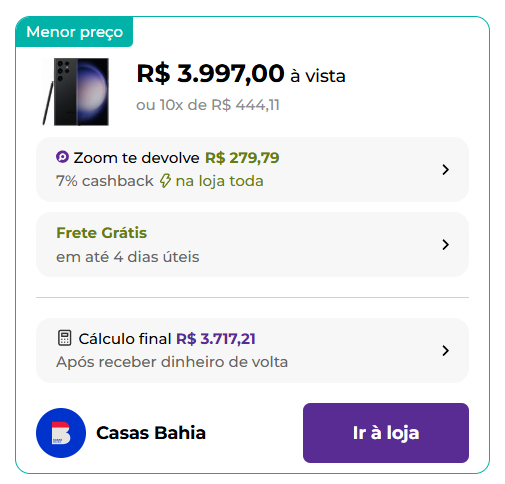Click the Galaxy phone product thumbnail
This screenshot has width=505, height=484.
coord(76,92)
